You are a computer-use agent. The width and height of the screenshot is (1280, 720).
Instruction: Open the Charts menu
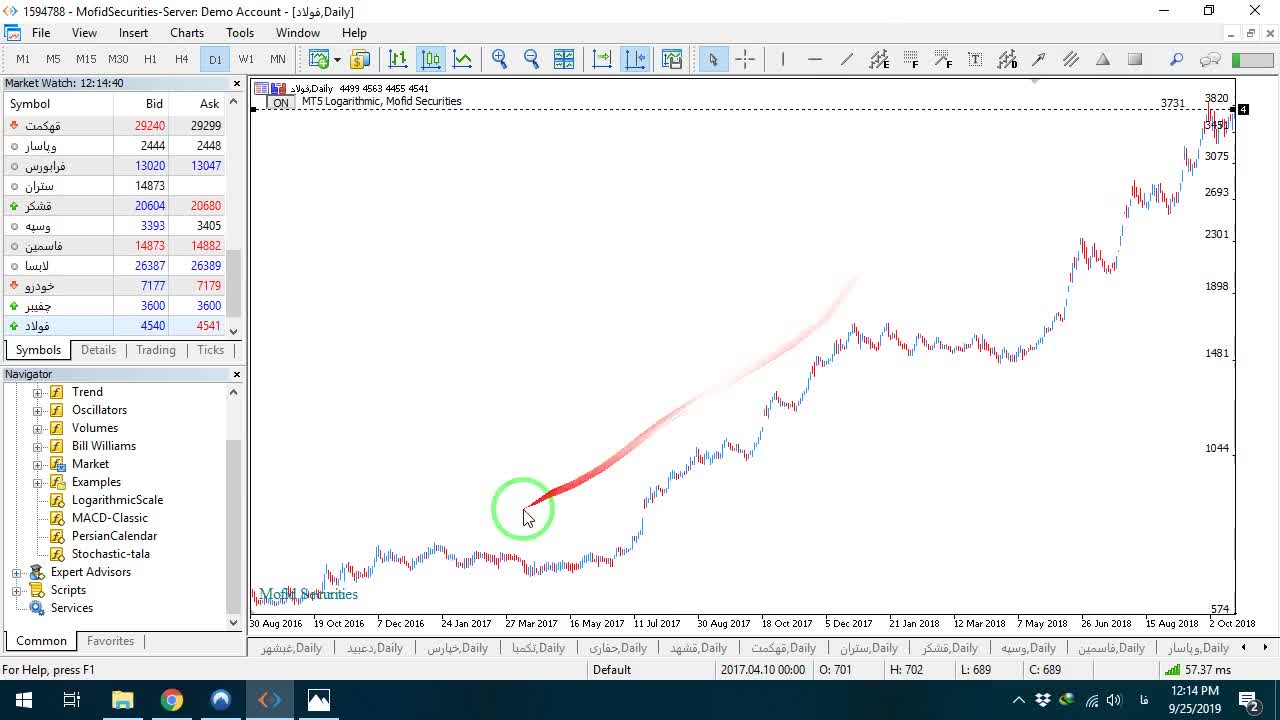click(x=187, y=33)
